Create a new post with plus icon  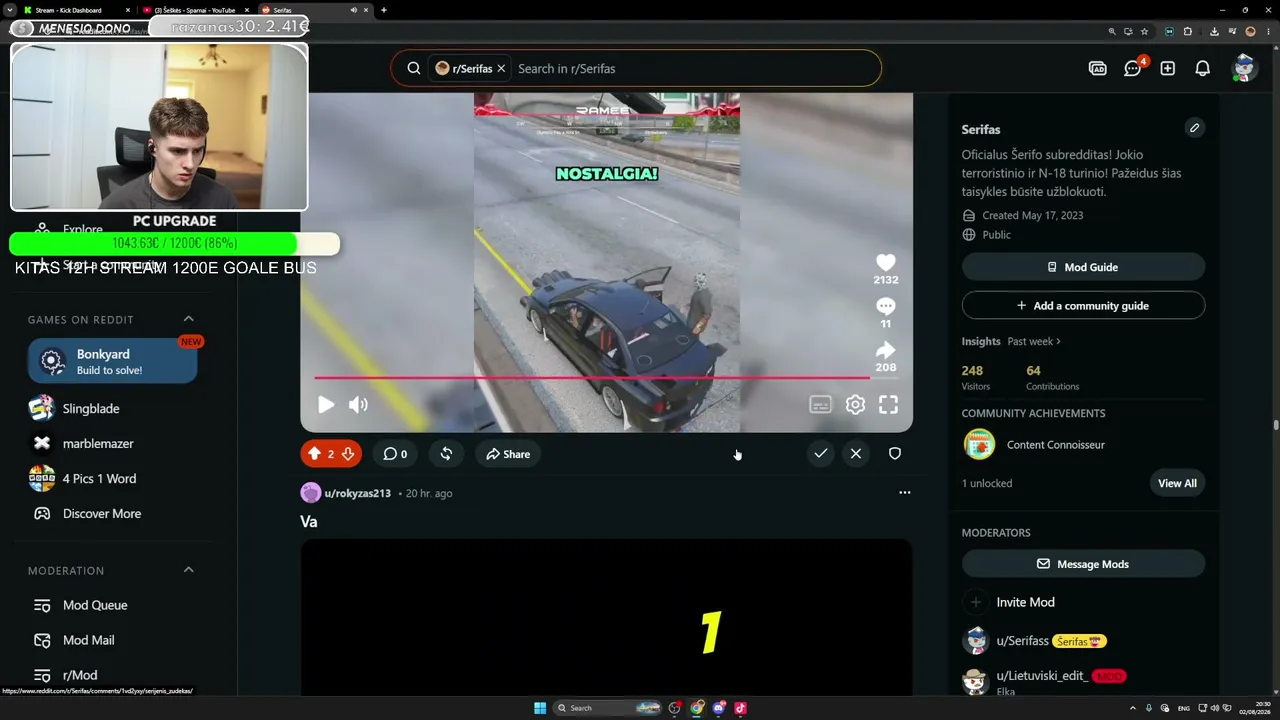[x=1167, y=69]
